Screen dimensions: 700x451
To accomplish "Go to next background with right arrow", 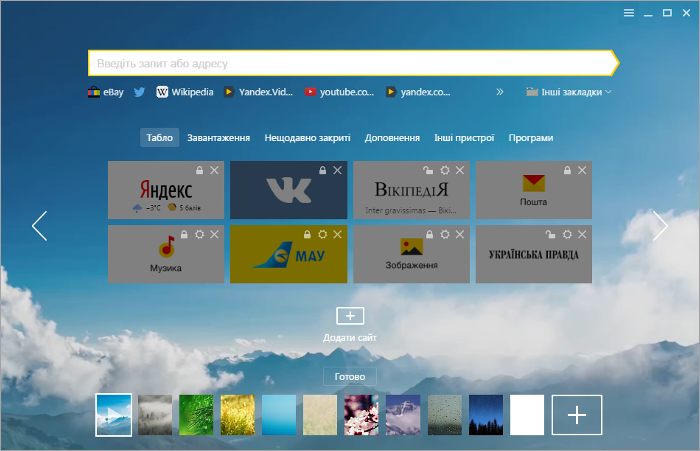I will click(660, 226).
